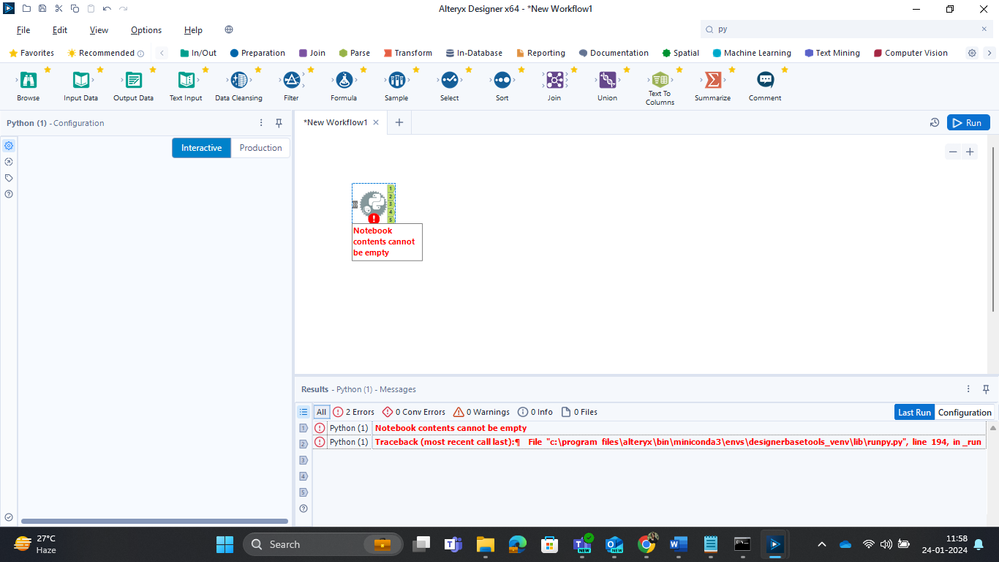Open the workflow history clock icon
This screenshot has width=999, height=562.
[x=935, y=122]
